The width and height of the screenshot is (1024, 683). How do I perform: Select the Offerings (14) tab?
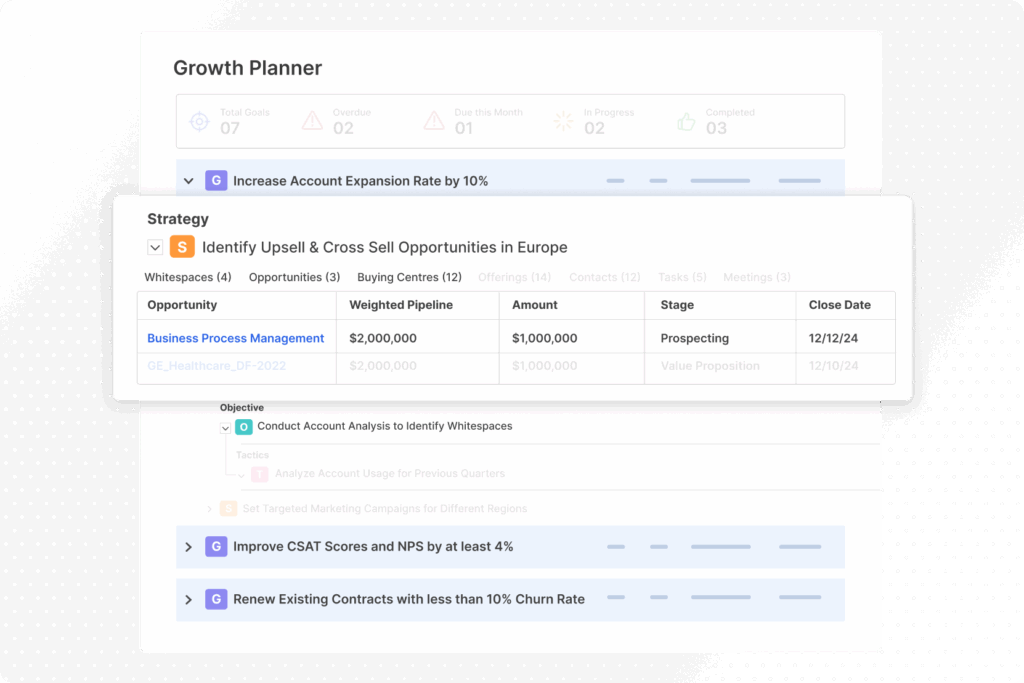click(515, 277)
